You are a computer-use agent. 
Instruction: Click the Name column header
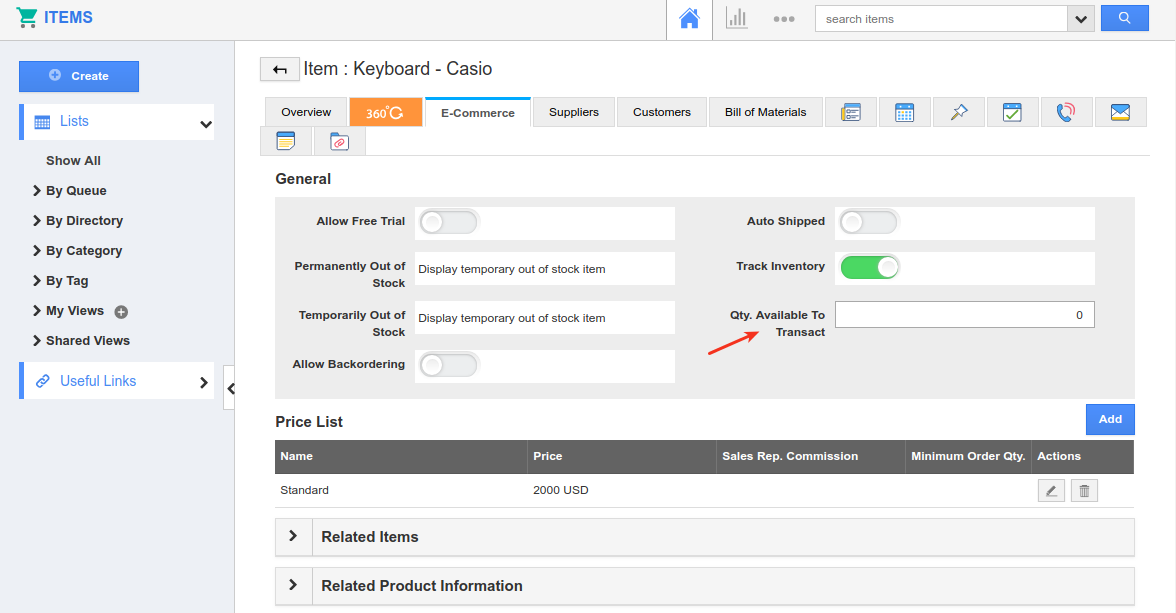point(401,457)
